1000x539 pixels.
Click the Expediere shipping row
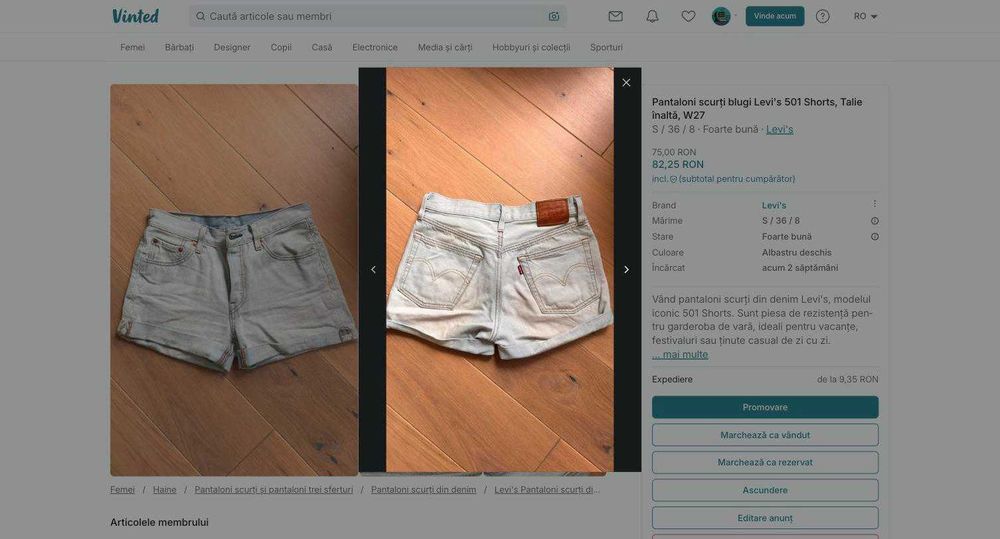tap(765, 380)
